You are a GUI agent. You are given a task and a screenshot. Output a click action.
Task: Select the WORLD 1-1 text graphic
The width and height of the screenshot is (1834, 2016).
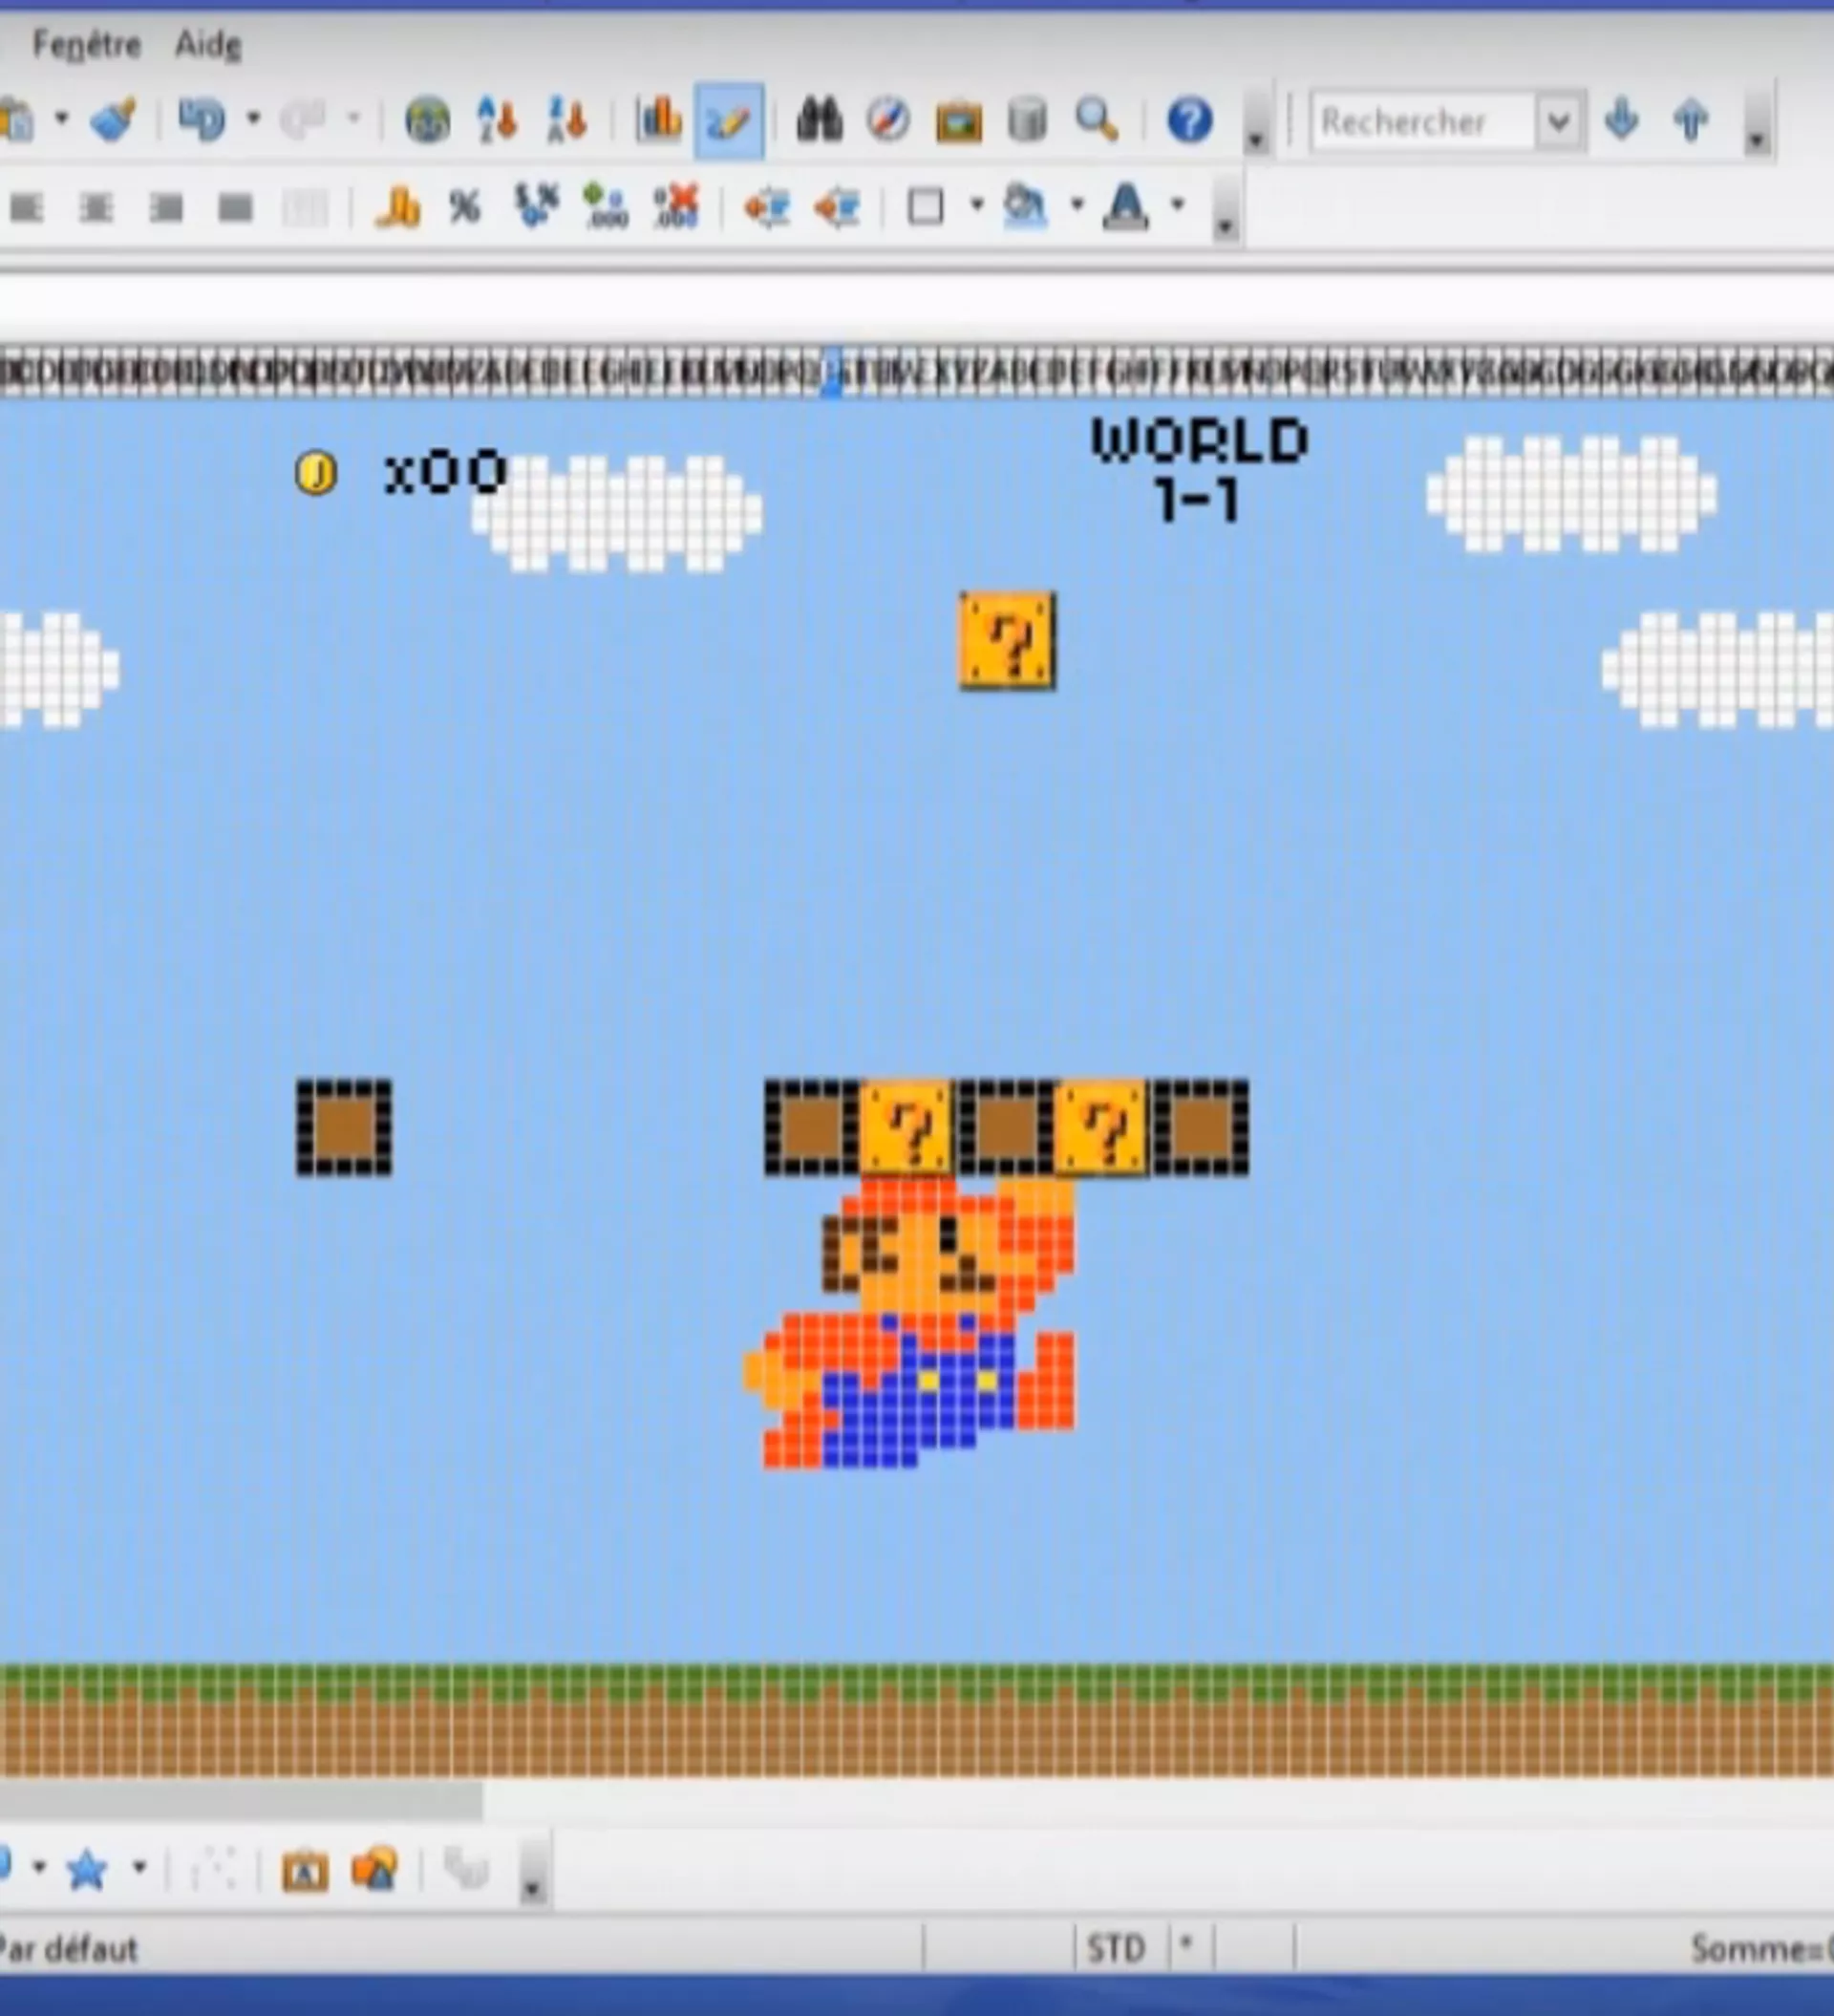click(x=1199, y=469)
